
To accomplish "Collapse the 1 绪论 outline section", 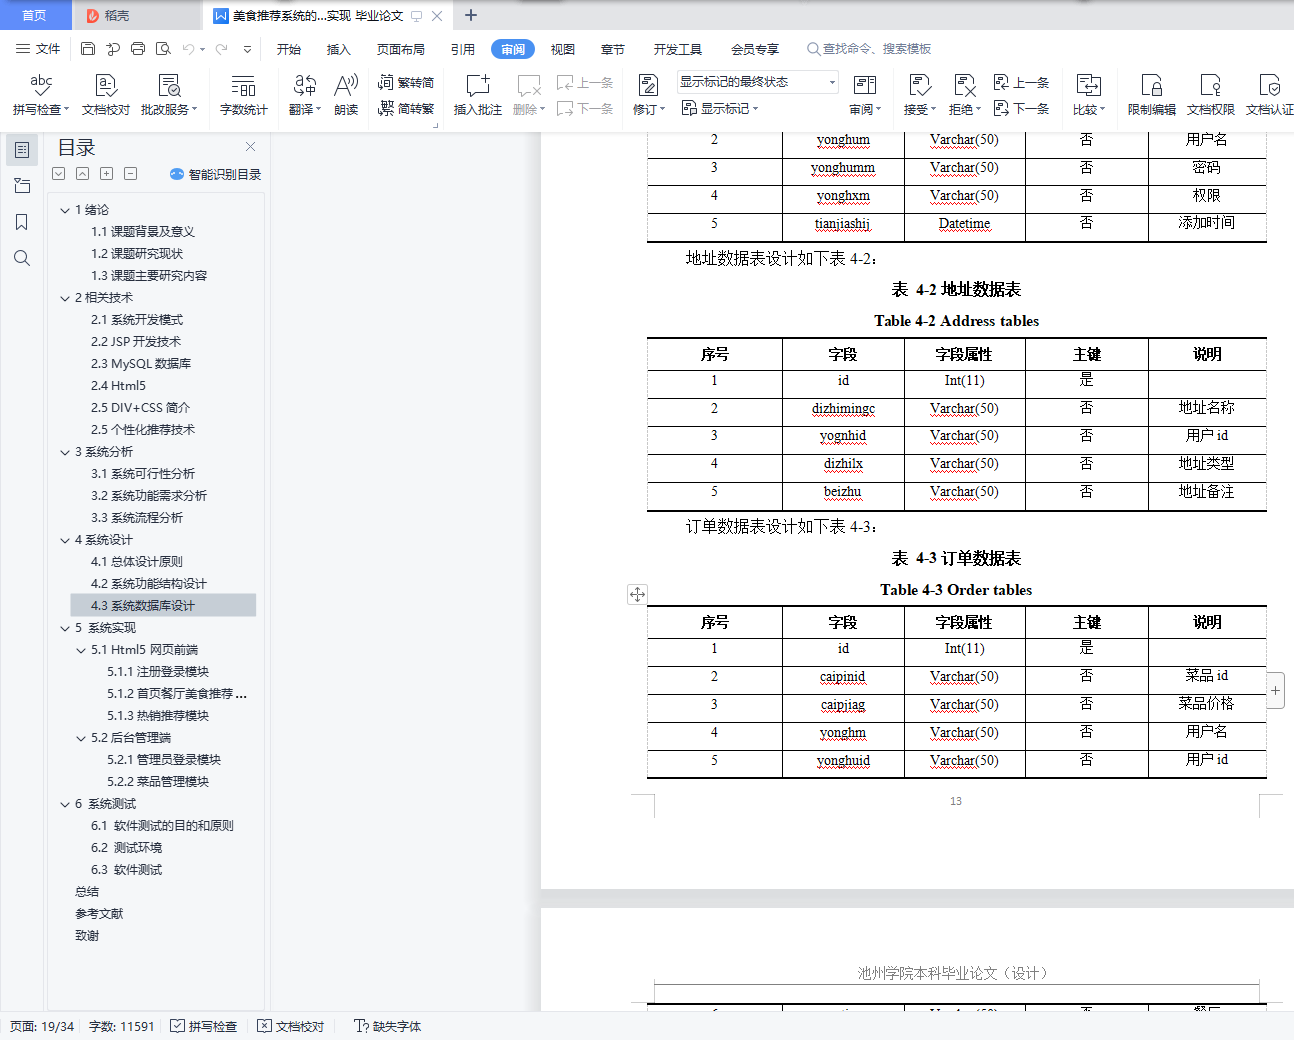I will tap(65, 210).
